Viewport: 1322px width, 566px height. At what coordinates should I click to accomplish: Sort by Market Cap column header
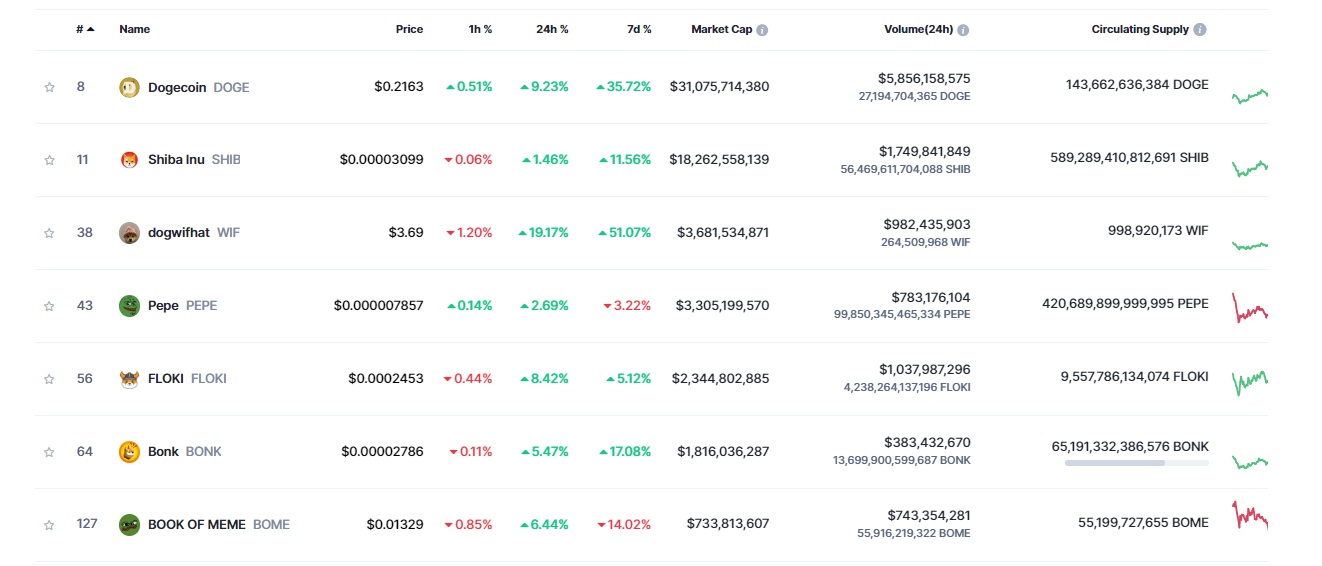pos(722,29)
